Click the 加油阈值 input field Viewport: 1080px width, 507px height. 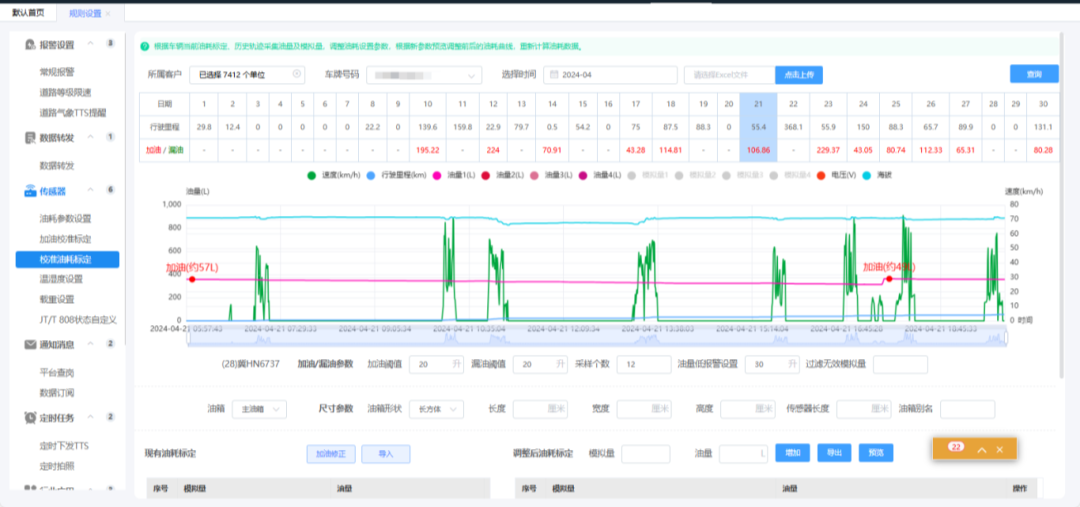[437, 364]
